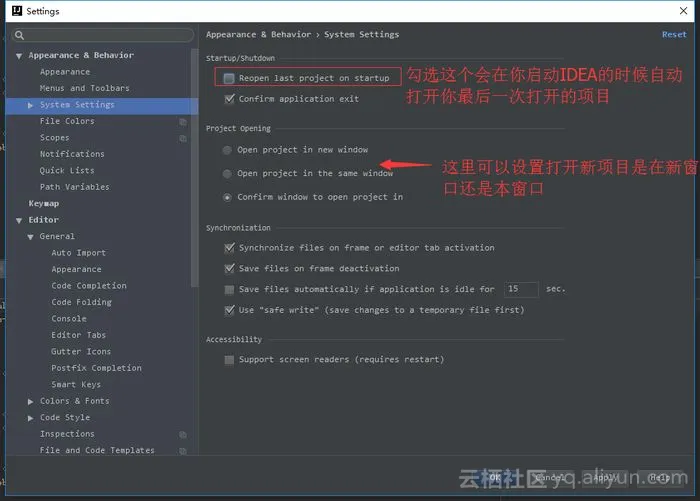The image size is (700, 501).
Task: Close the Settings dialog window
Action: coord(683,11)
